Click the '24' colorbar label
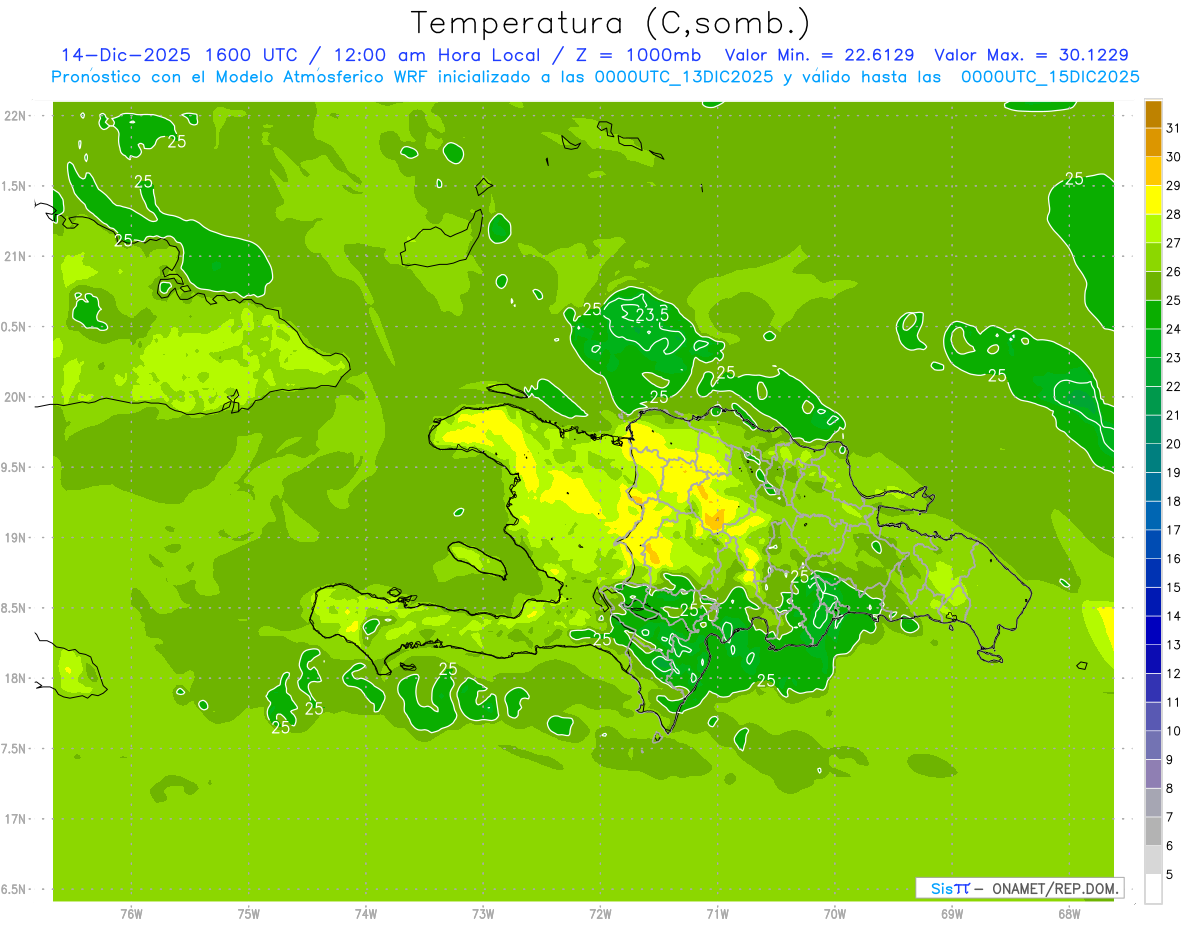The image size is (1200, 927). pyautogui.click(x=1174, y=329)
